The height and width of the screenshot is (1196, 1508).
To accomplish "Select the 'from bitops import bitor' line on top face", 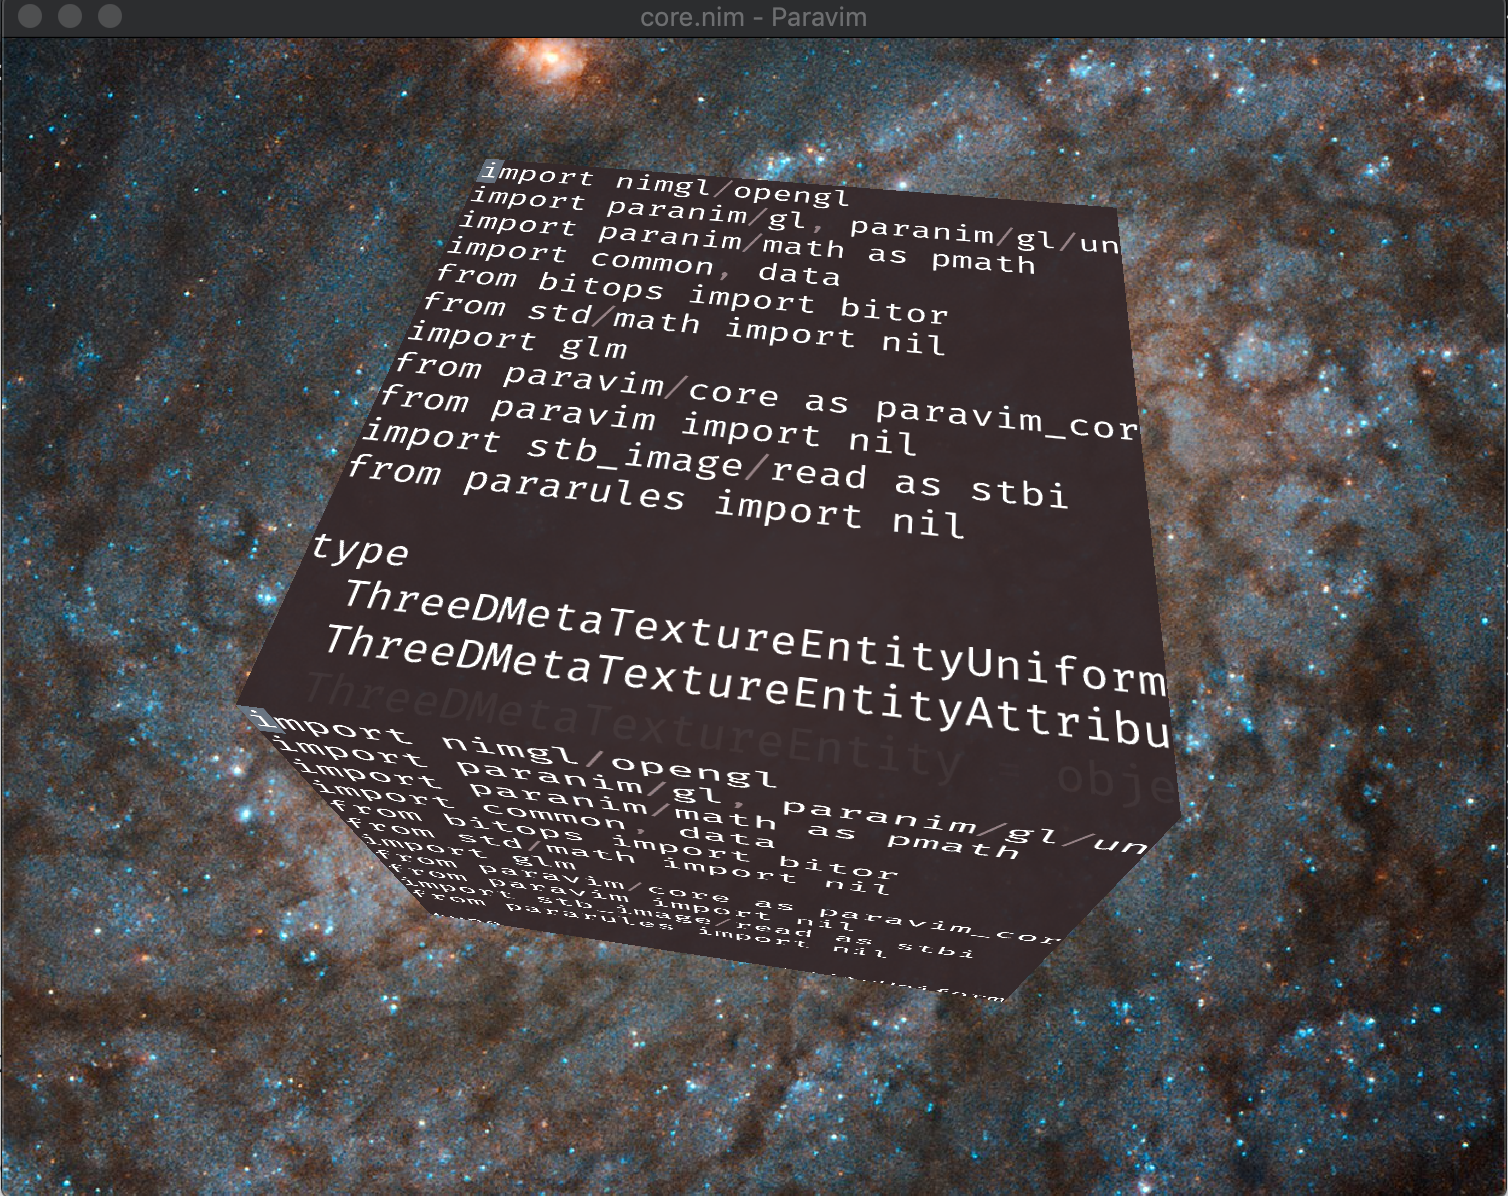I will 692,293.
